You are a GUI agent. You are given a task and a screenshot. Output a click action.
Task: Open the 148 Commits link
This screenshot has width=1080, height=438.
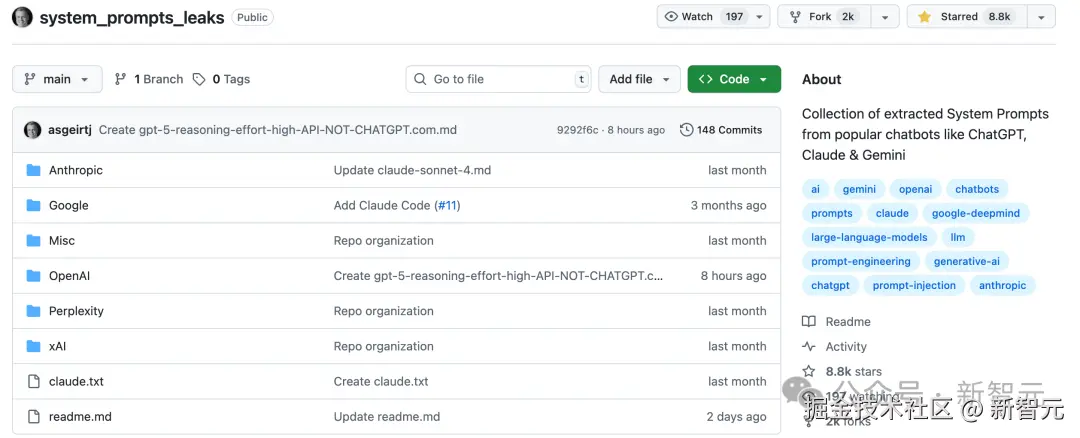coord(720,130)
